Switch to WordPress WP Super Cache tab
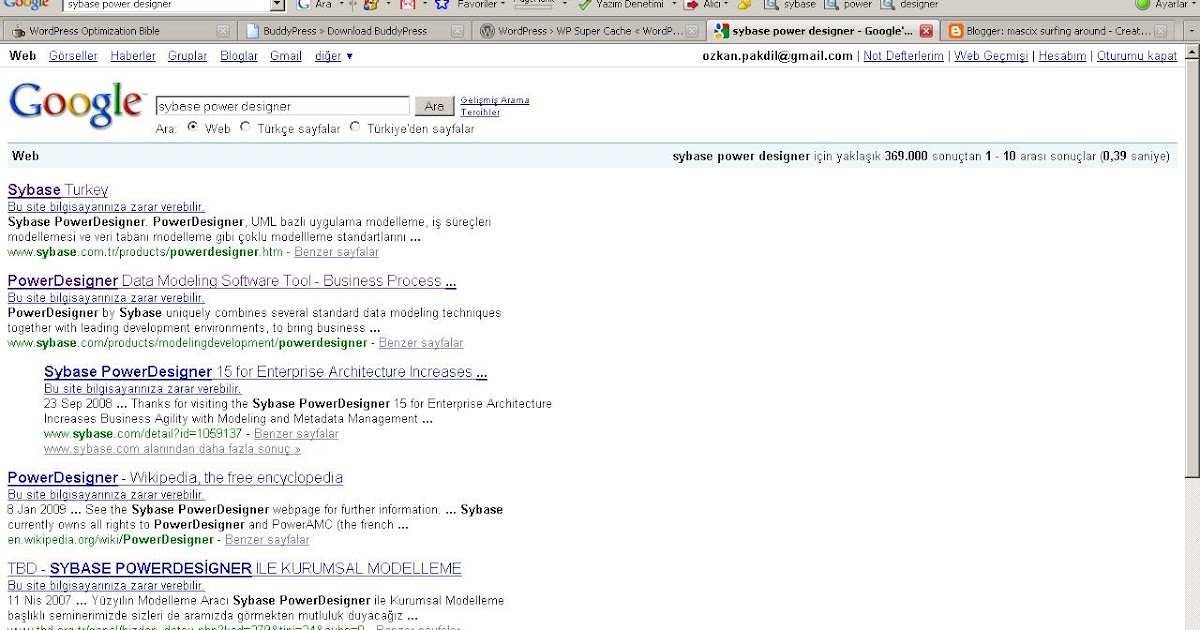This screenshot has width=1200, height=630. pos(588,31)
